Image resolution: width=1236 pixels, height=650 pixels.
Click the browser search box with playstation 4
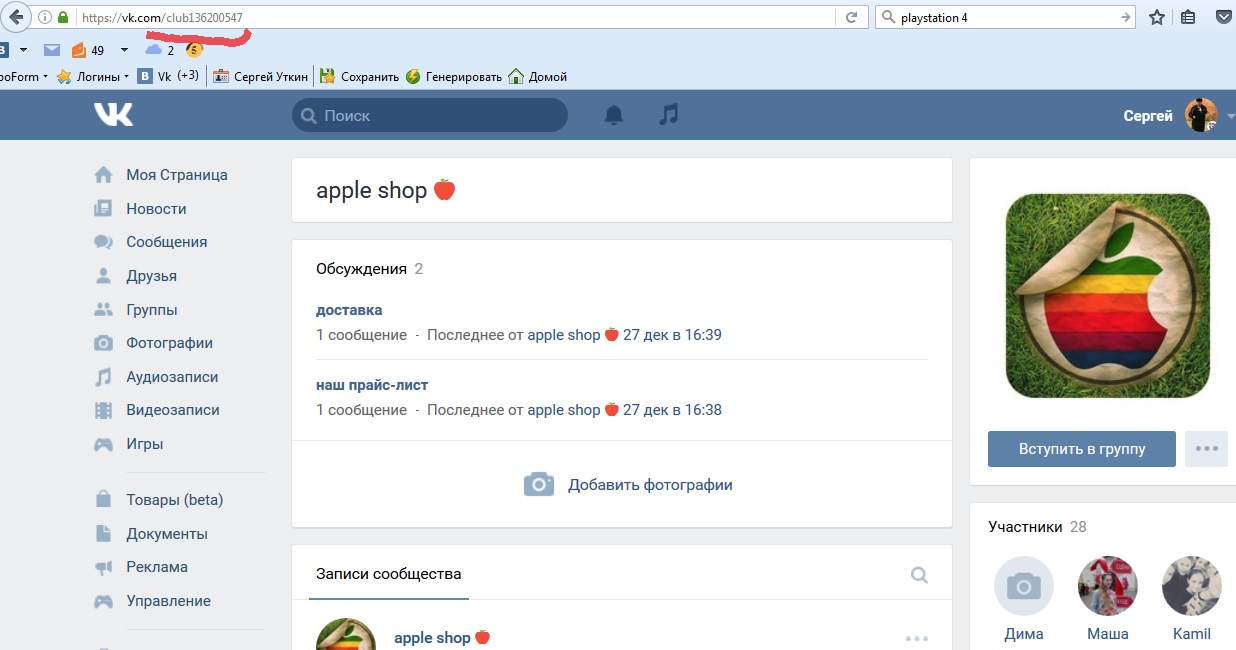click(1006, 17)
